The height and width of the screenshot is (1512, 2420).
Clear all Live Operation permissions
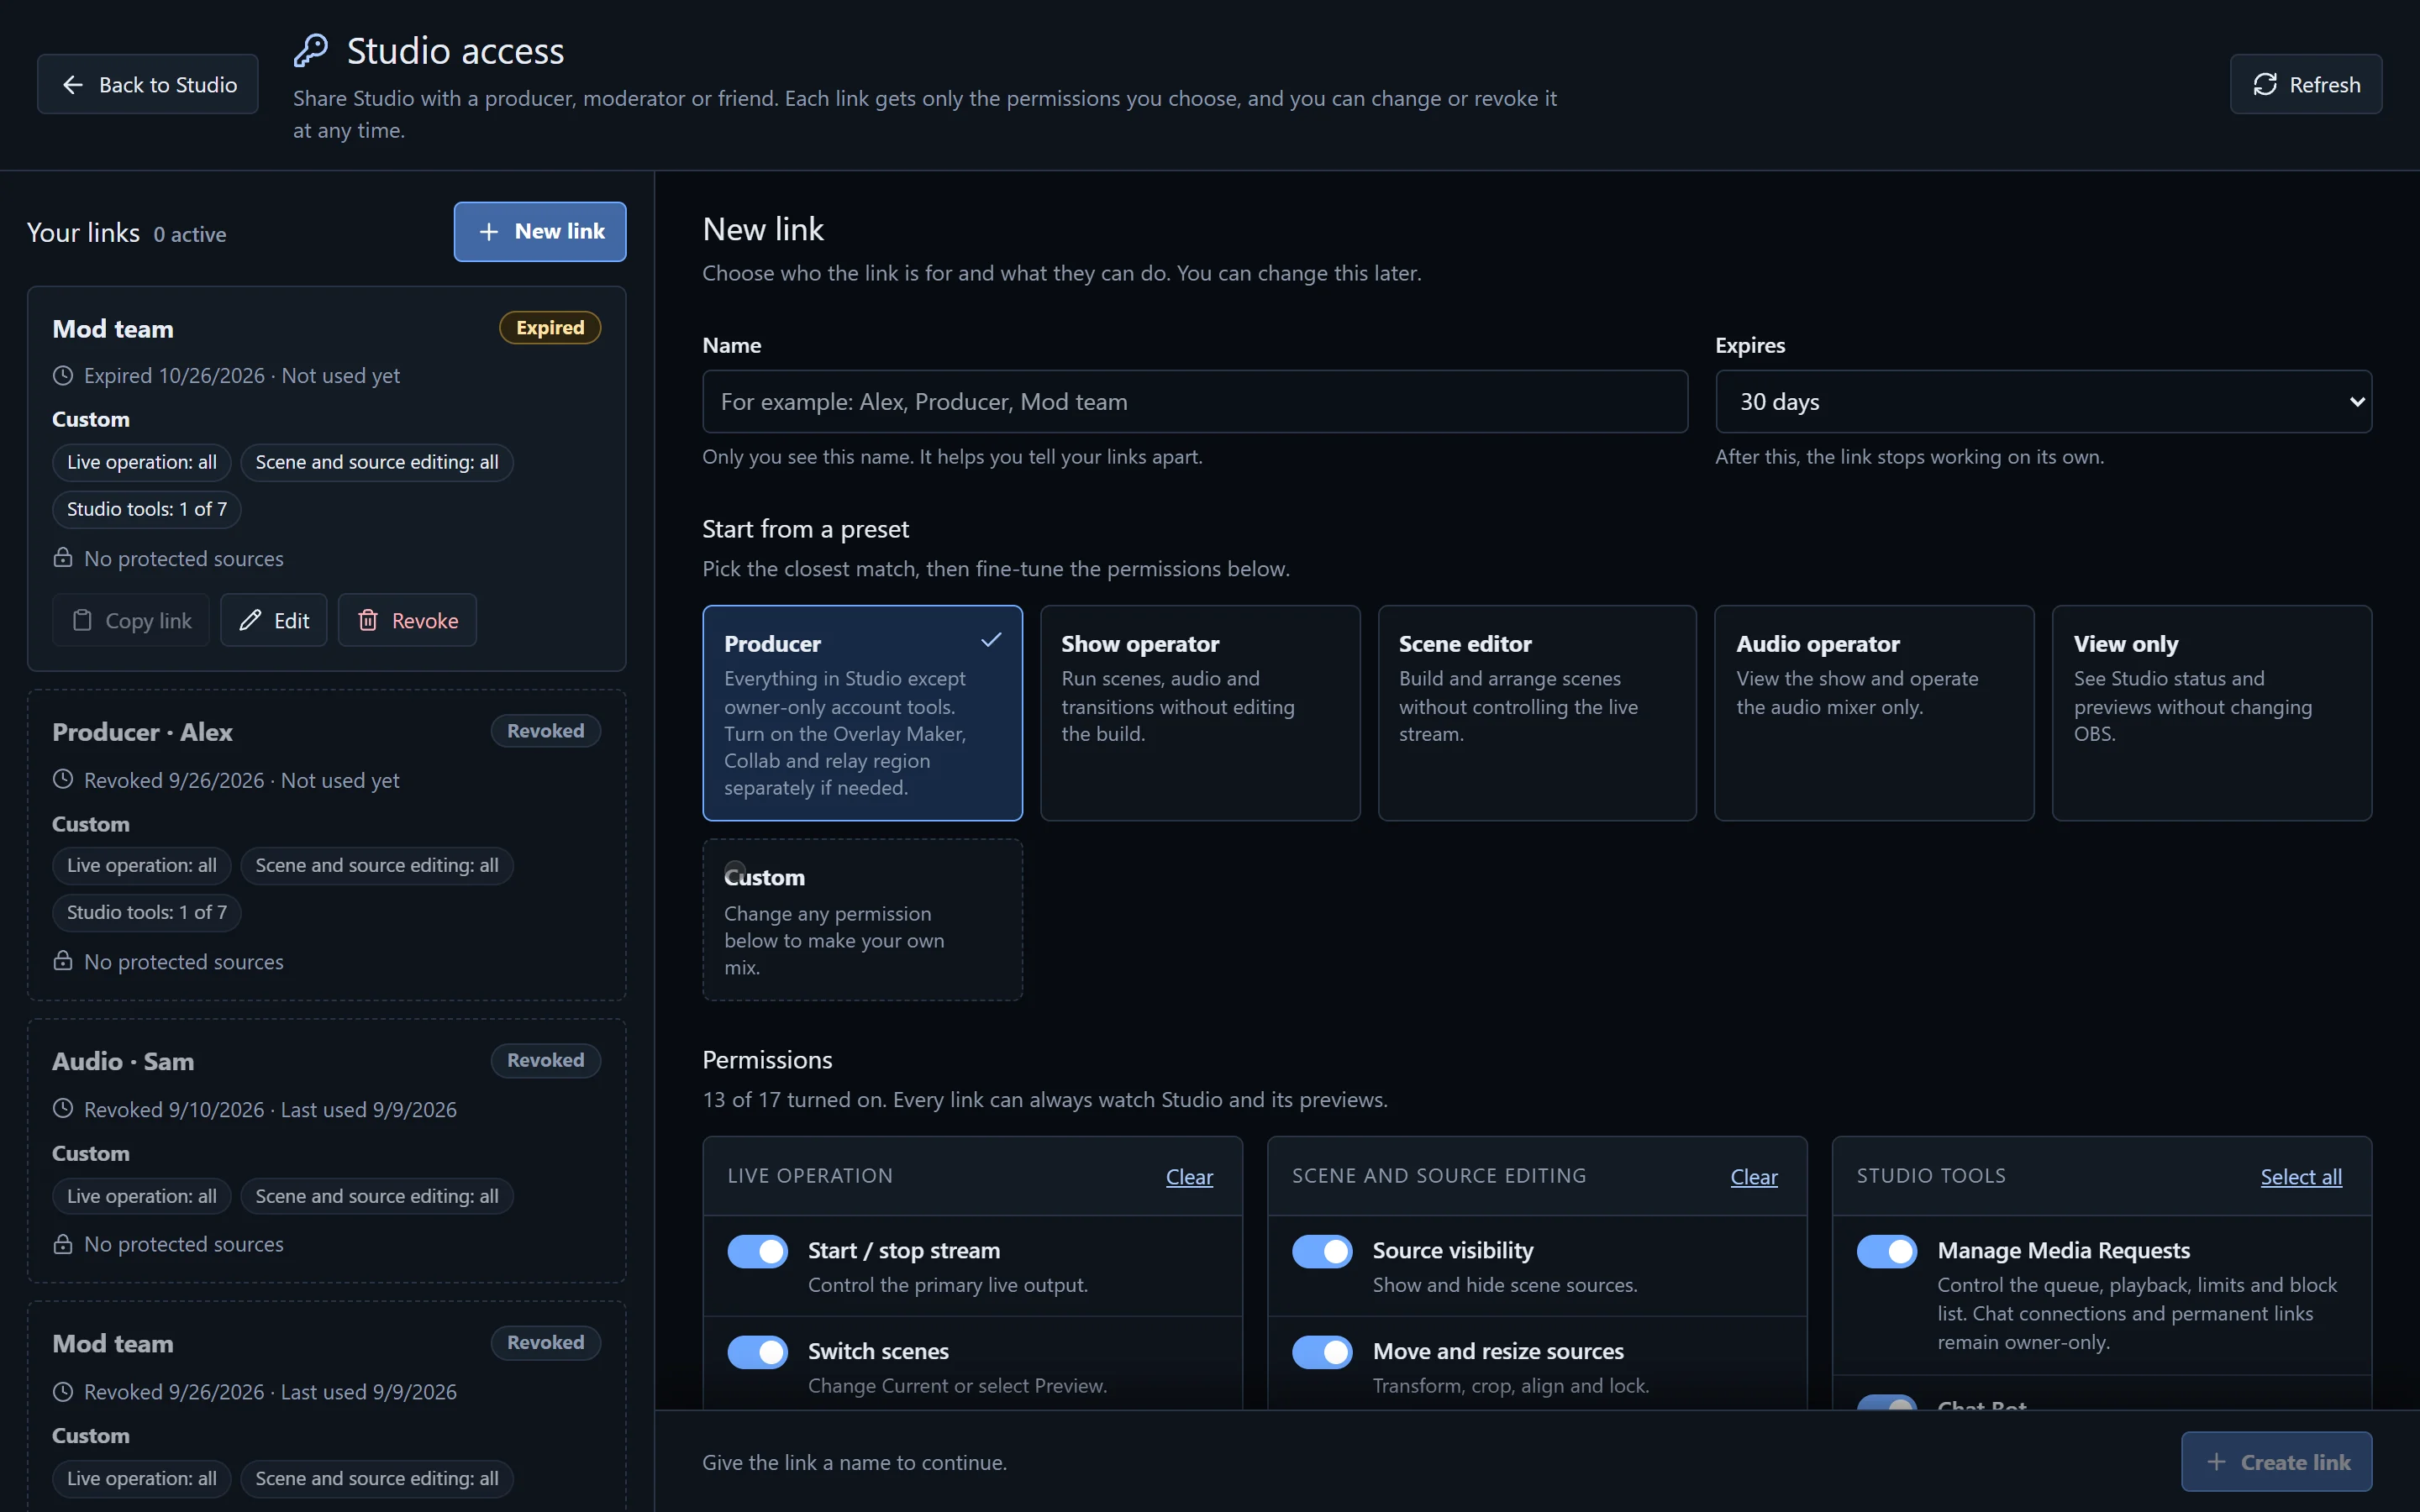1189,1177
